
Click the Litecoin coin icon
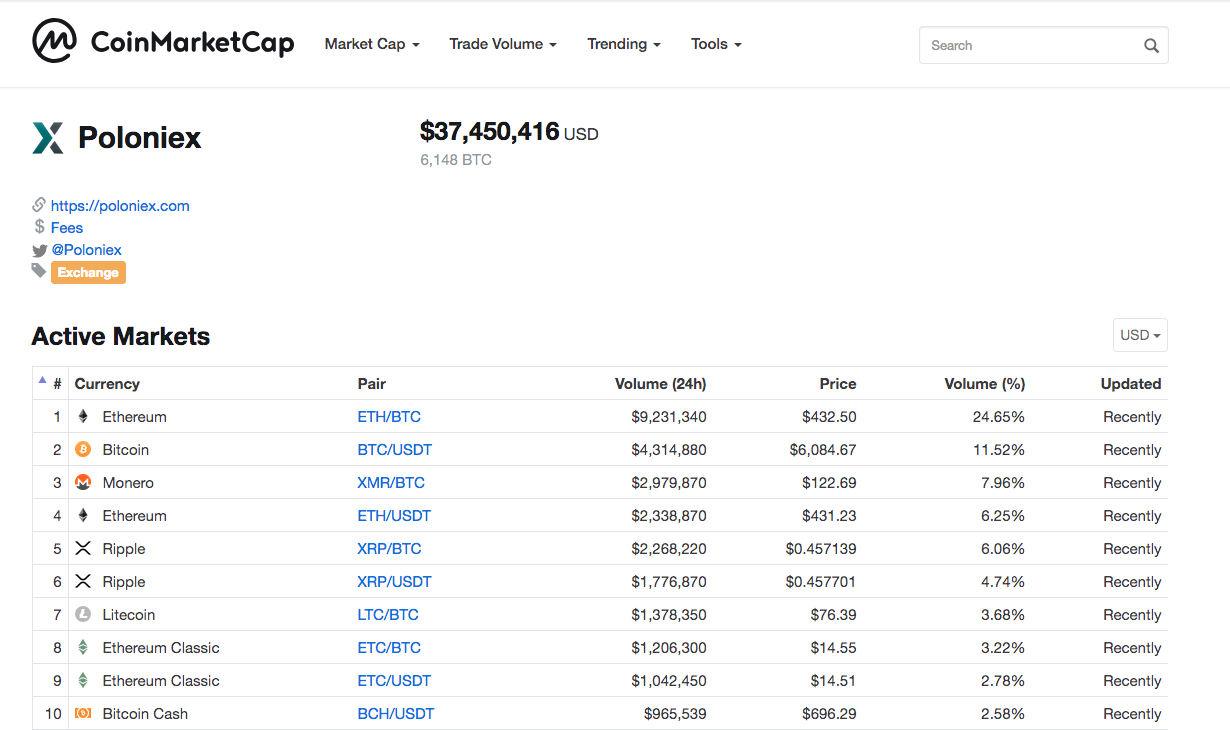click(x=83, y=615)
